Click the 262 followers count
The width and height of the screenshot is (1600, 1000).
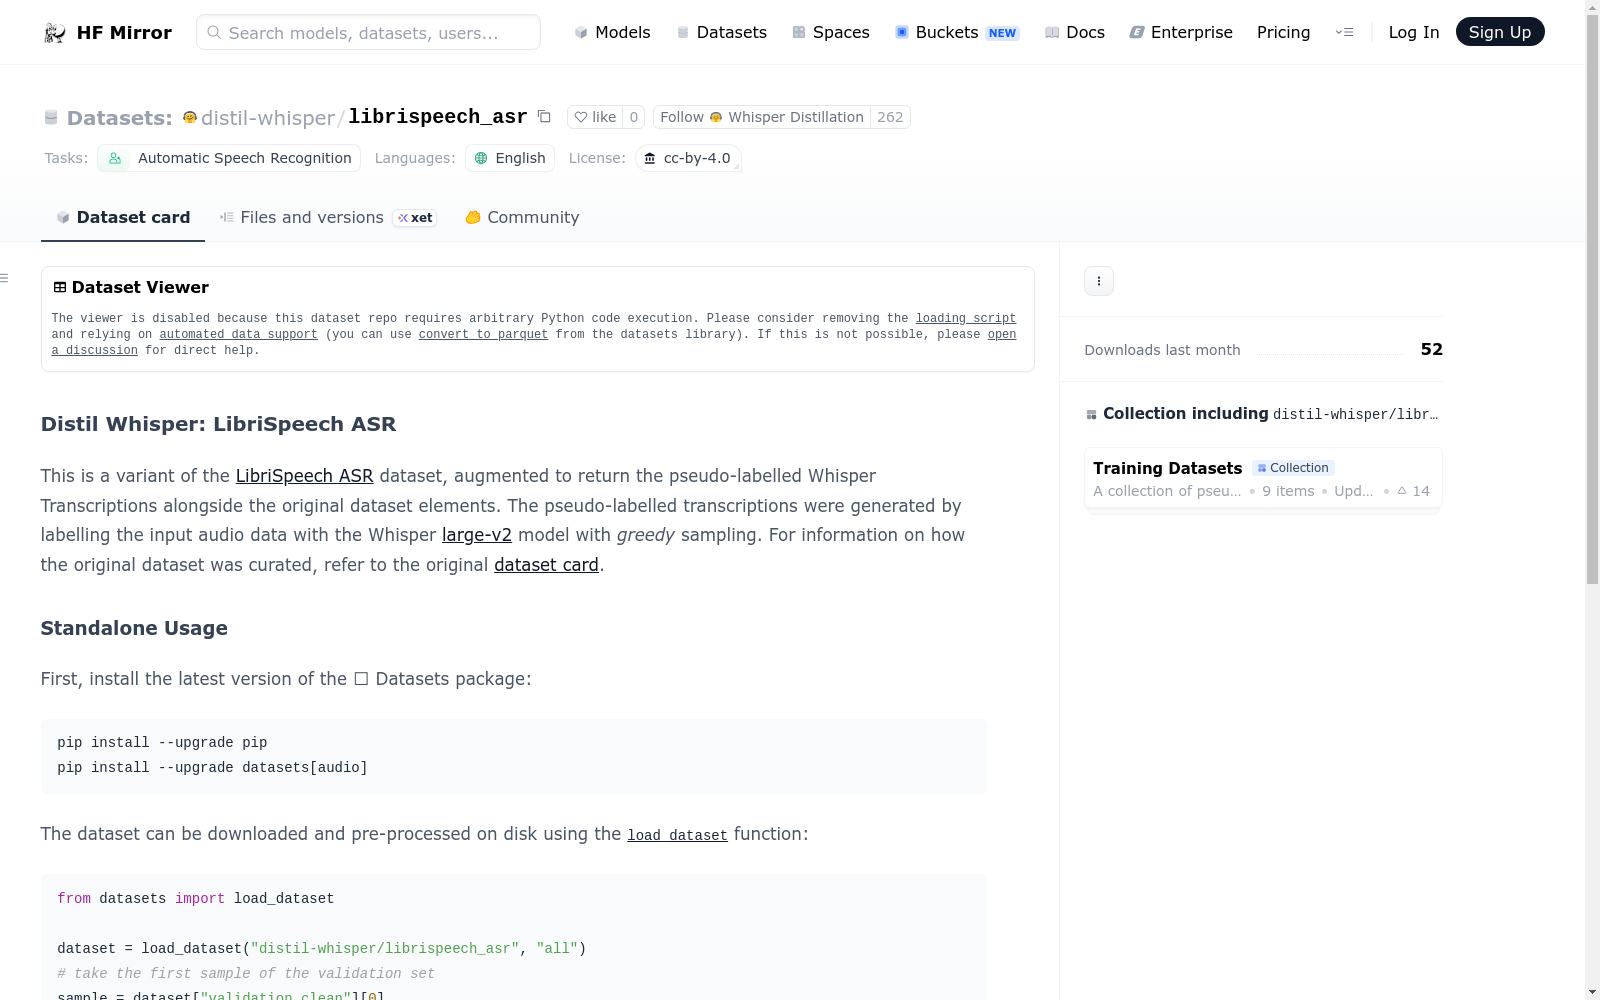(x=890, y=117)
